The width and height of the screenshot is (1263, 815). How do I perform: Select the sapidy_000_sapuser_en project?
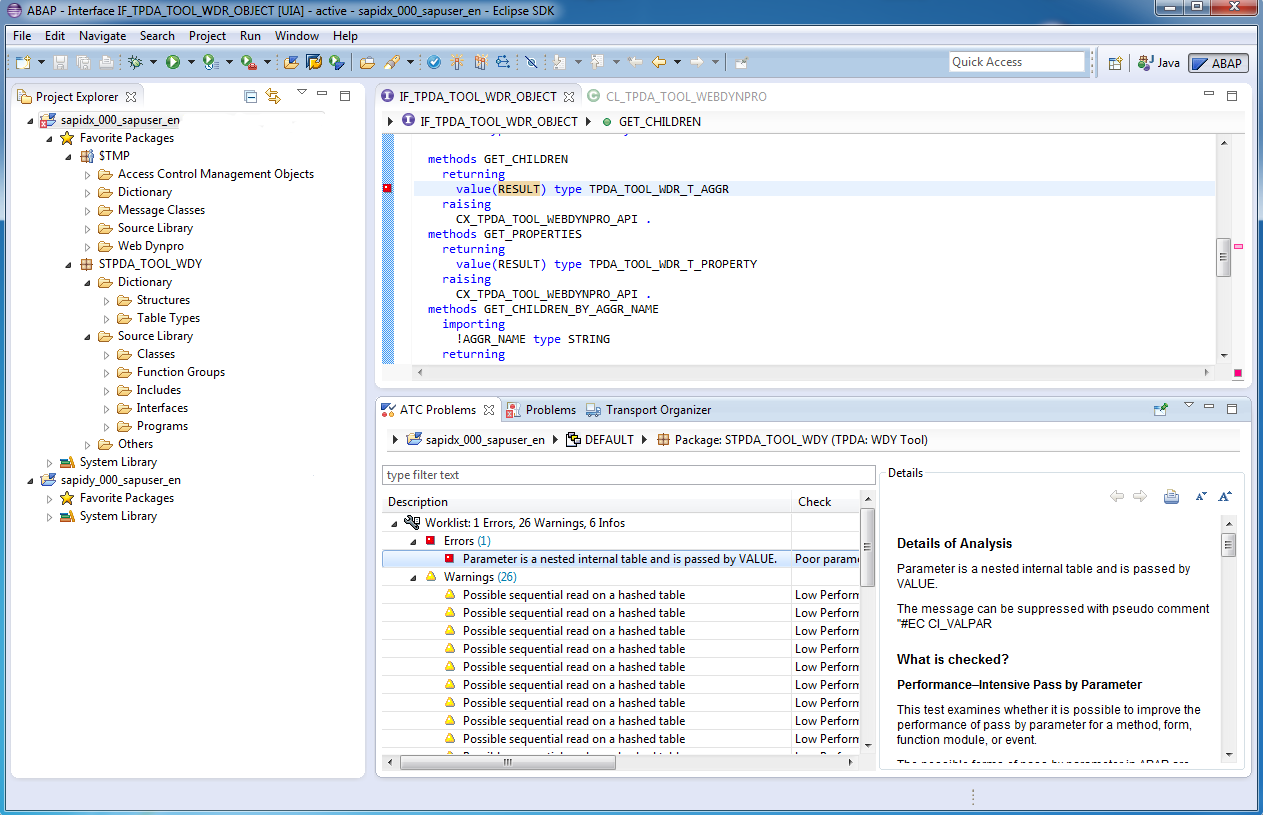pyautogui.click(x=120, y=480)
